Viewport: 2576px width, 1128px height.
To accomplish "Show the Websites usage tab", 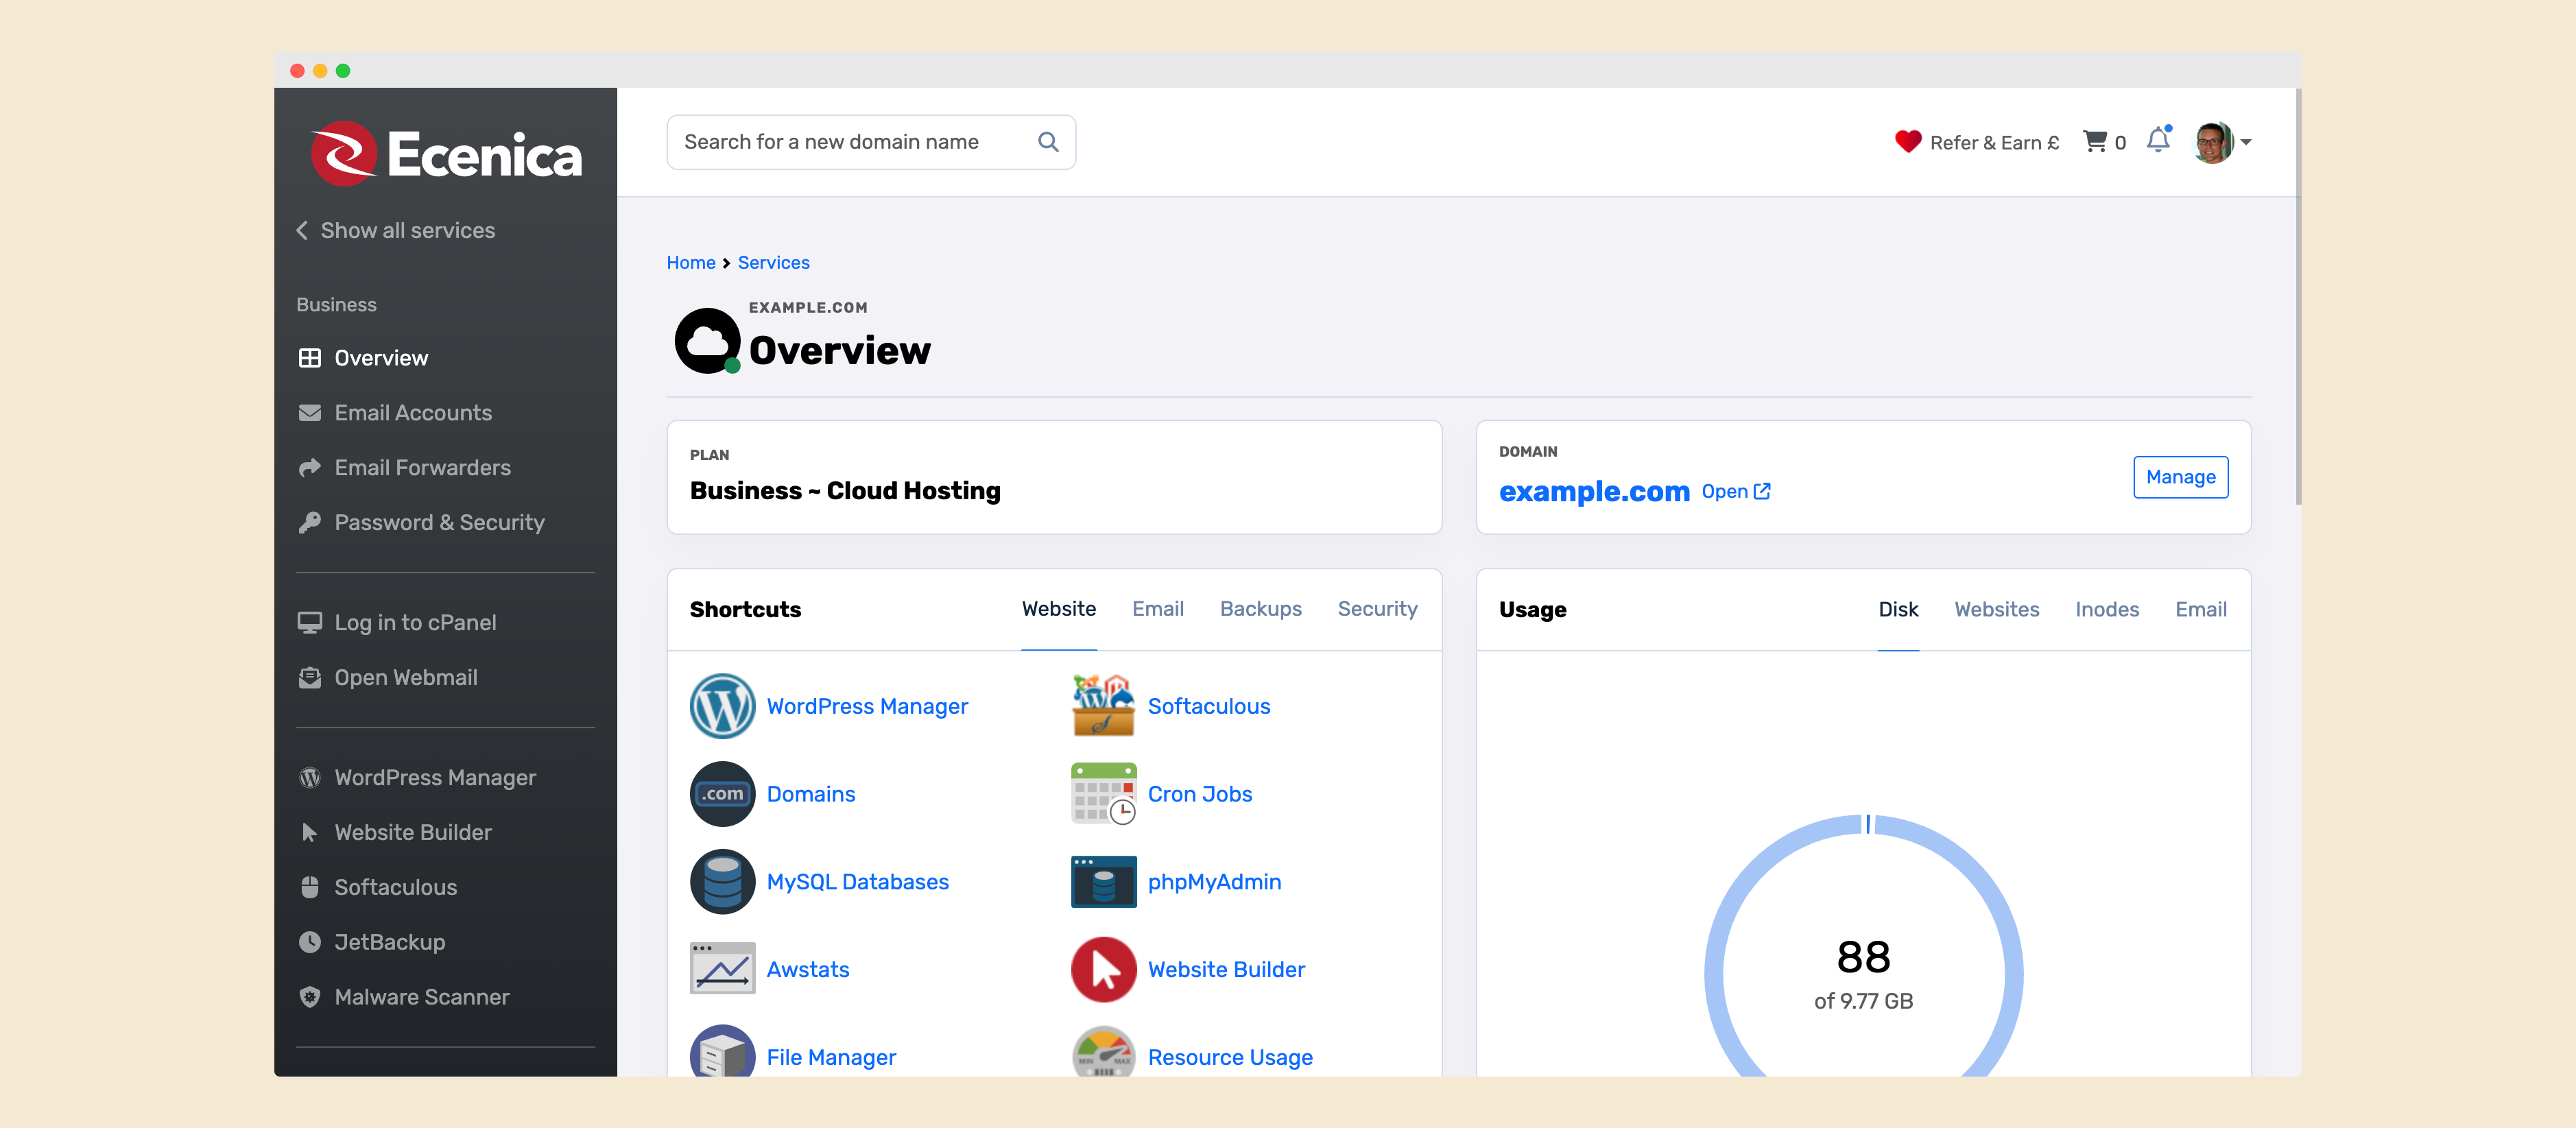I will click(1996, 610).
